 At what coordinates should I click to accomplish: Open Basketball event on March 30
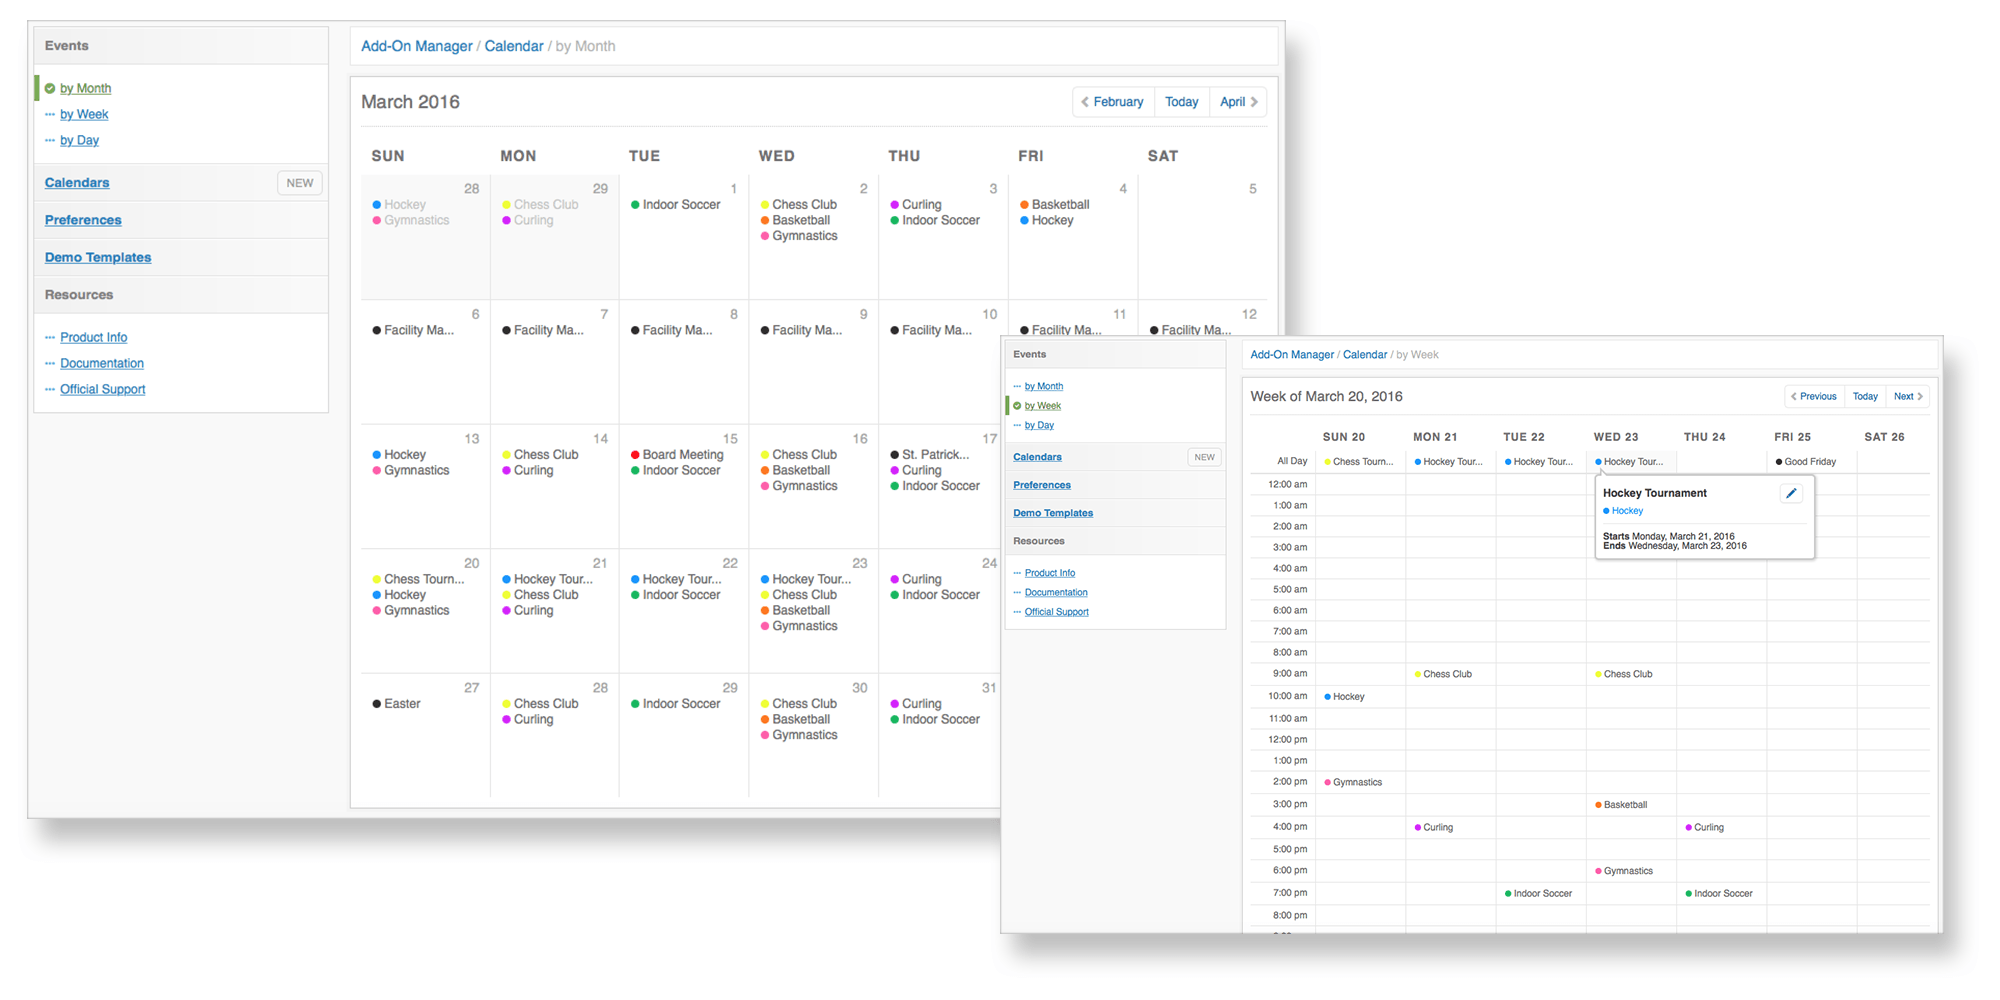pos(796,720)
